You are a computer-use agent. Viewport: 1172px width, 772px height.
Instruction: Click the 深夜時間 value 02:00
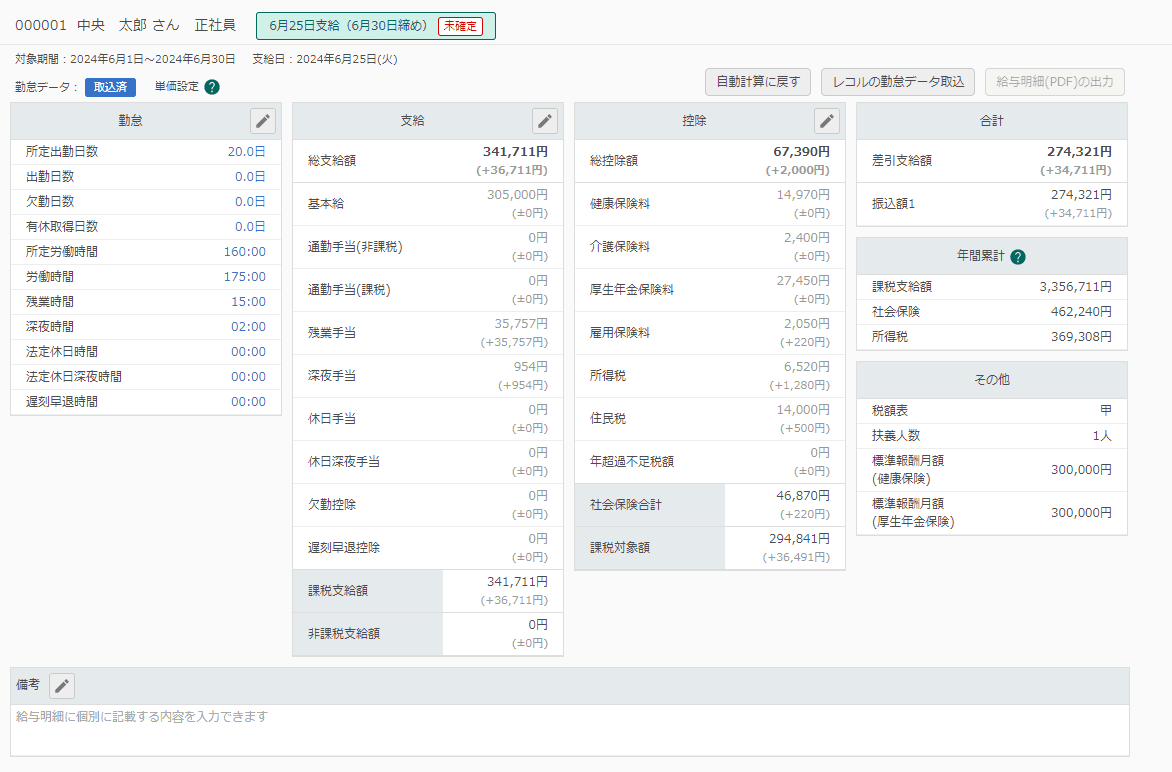[248, 327]
